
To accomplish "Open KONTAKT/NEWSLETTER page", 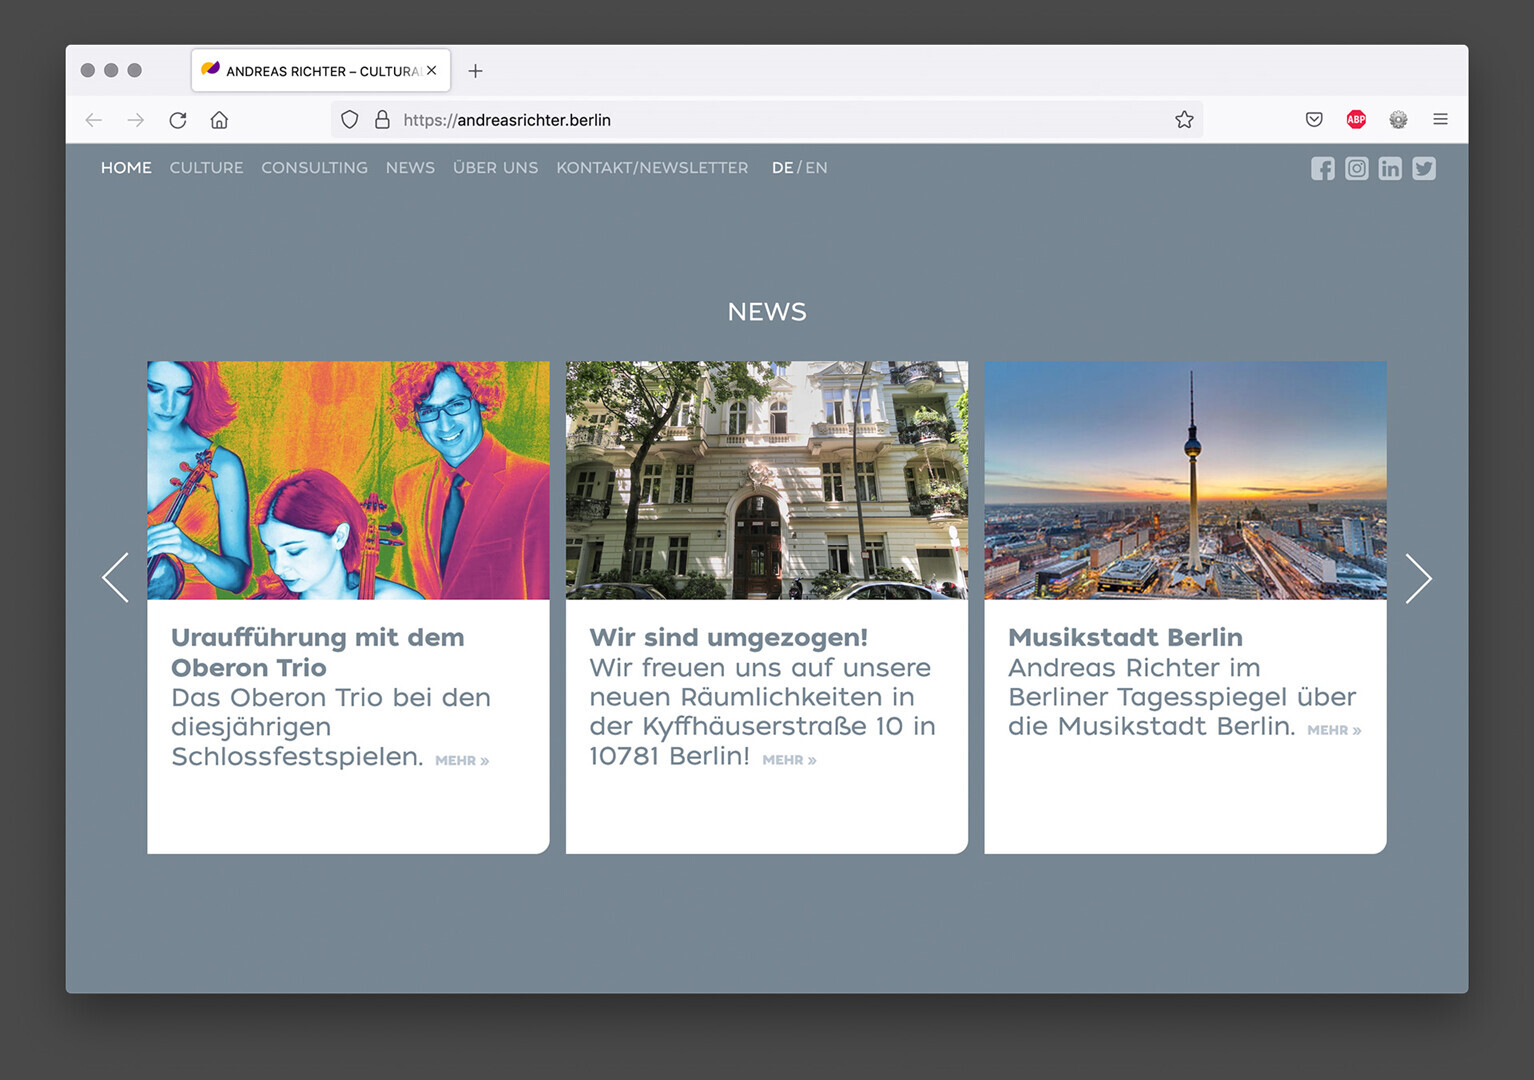I will tap(651, 168).
